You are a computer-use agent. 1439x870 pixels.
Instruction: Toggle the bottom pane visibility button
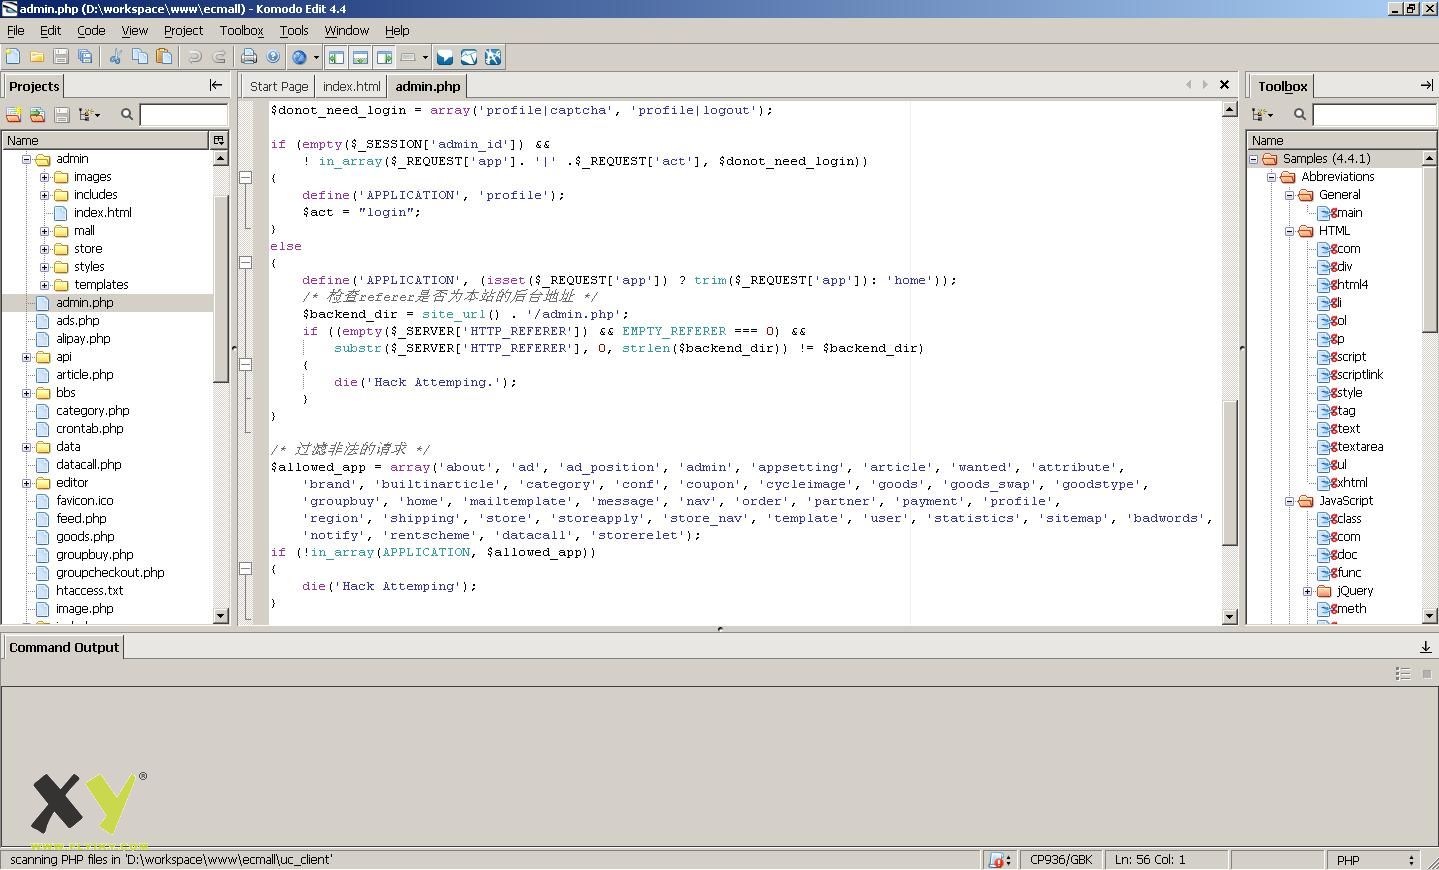(x=360, y=57)
